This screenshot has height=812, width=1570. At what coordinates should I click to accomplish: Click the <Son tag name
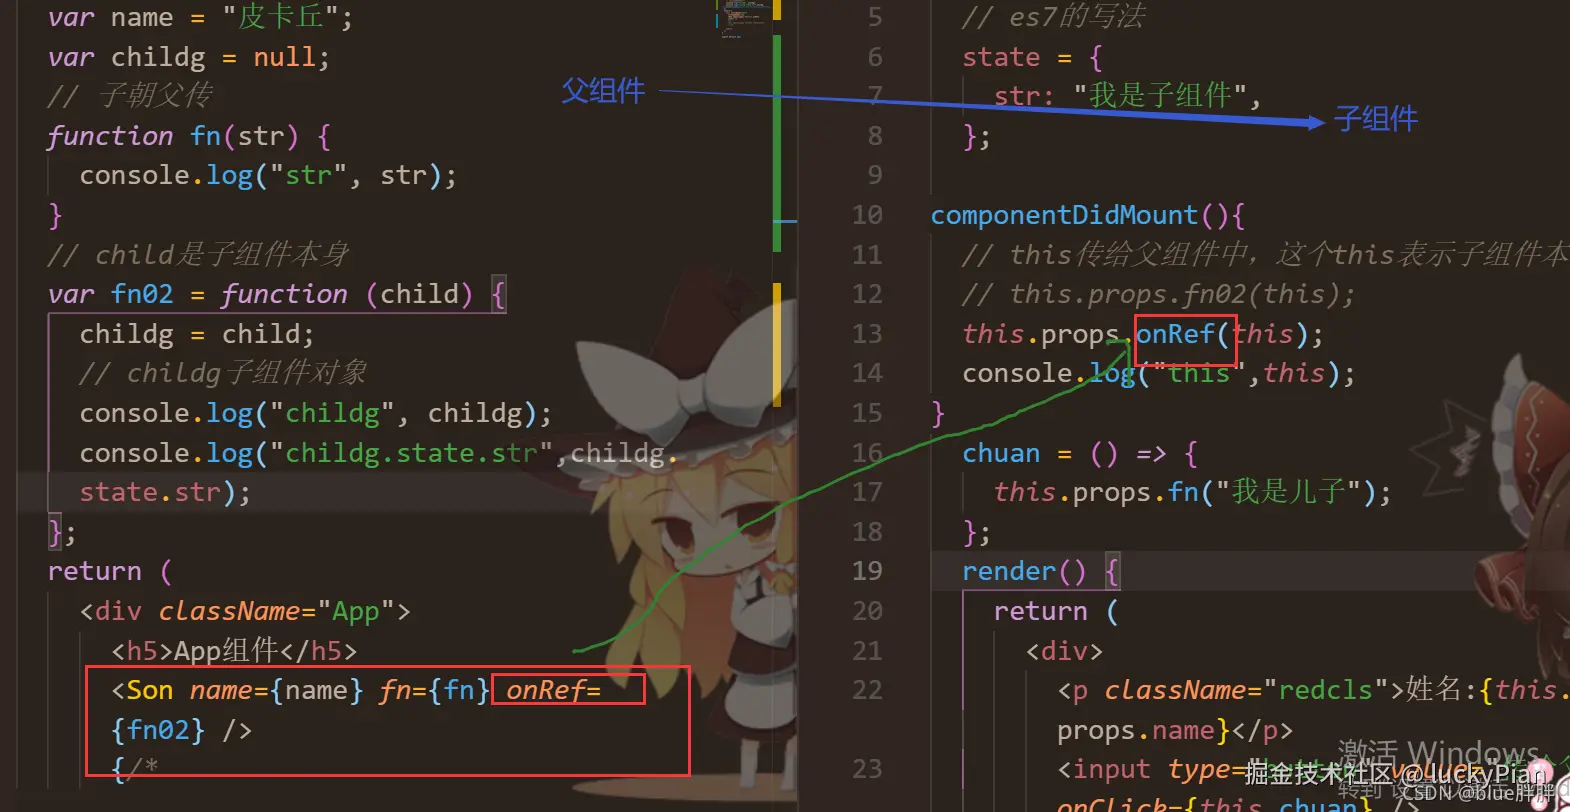[143, 690]
